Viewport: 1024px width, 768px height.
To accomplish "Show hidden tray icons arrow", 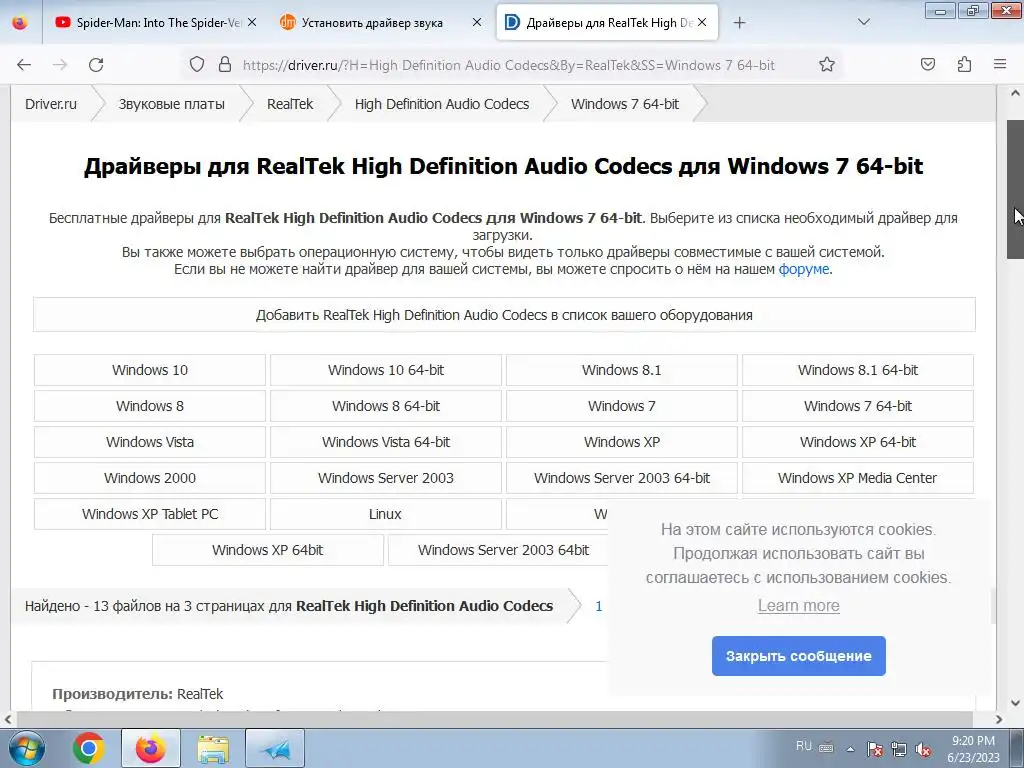I will click(x=850, y=749).
